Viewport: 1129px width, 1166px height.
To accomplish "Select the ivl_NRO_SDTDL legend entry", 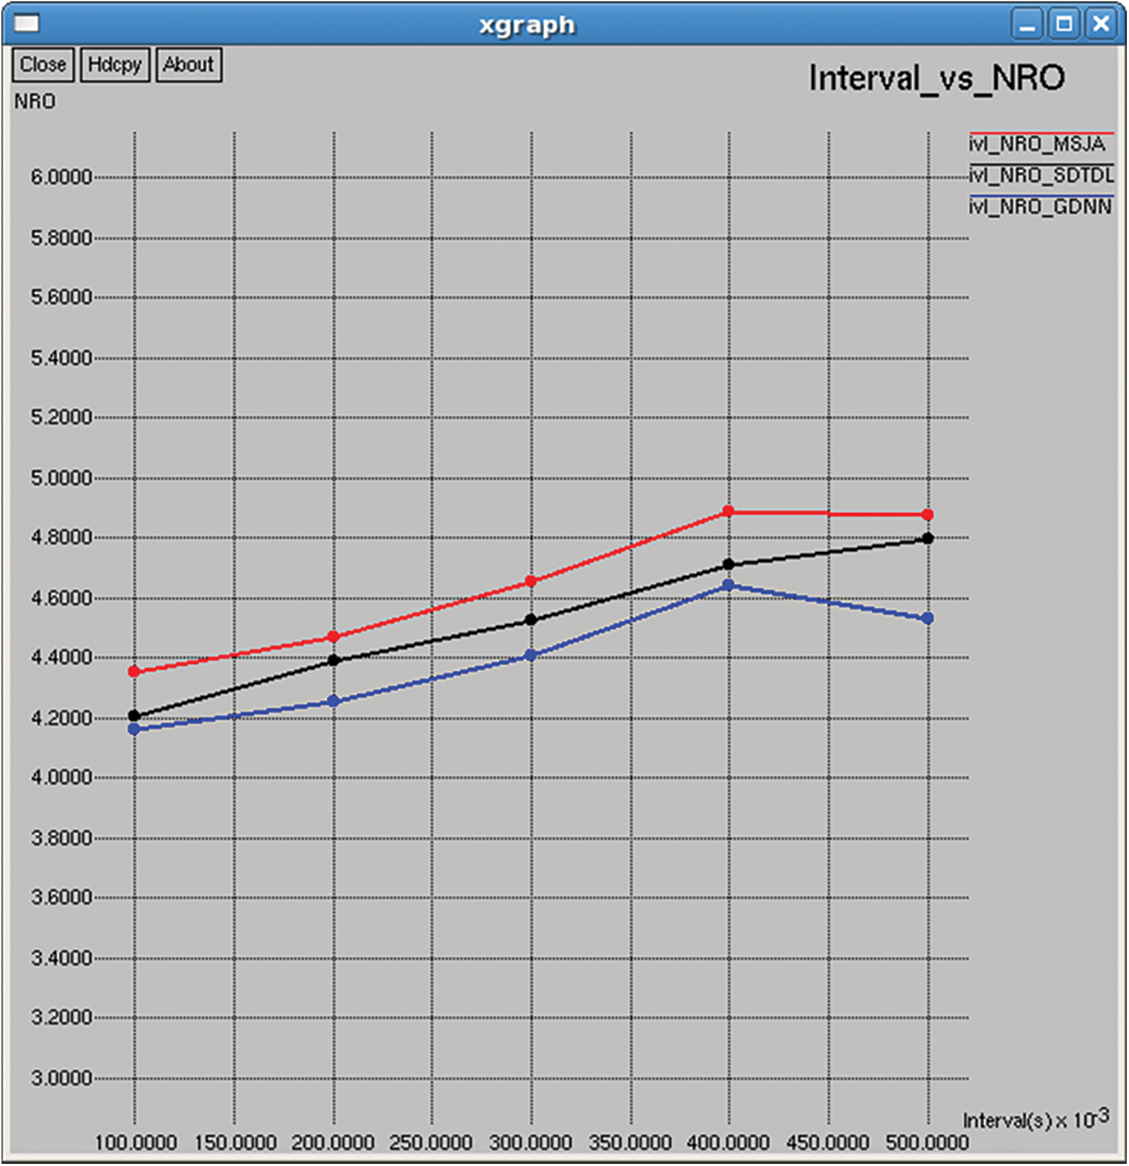I will point(1040,176).
